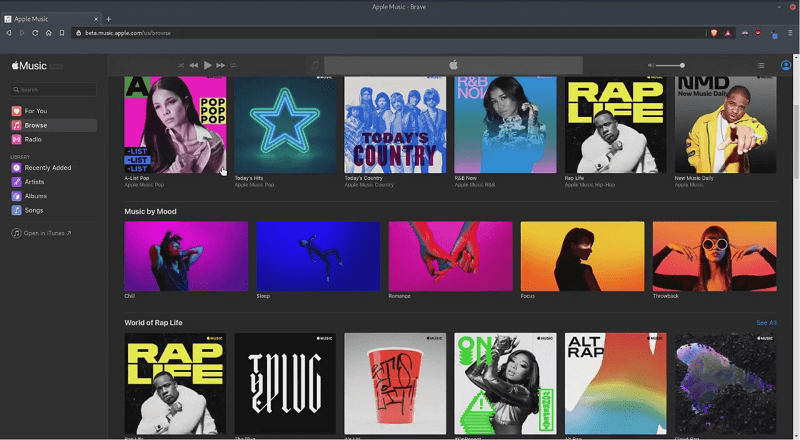
Task: Show library Songs
Action: pos(53,210)
